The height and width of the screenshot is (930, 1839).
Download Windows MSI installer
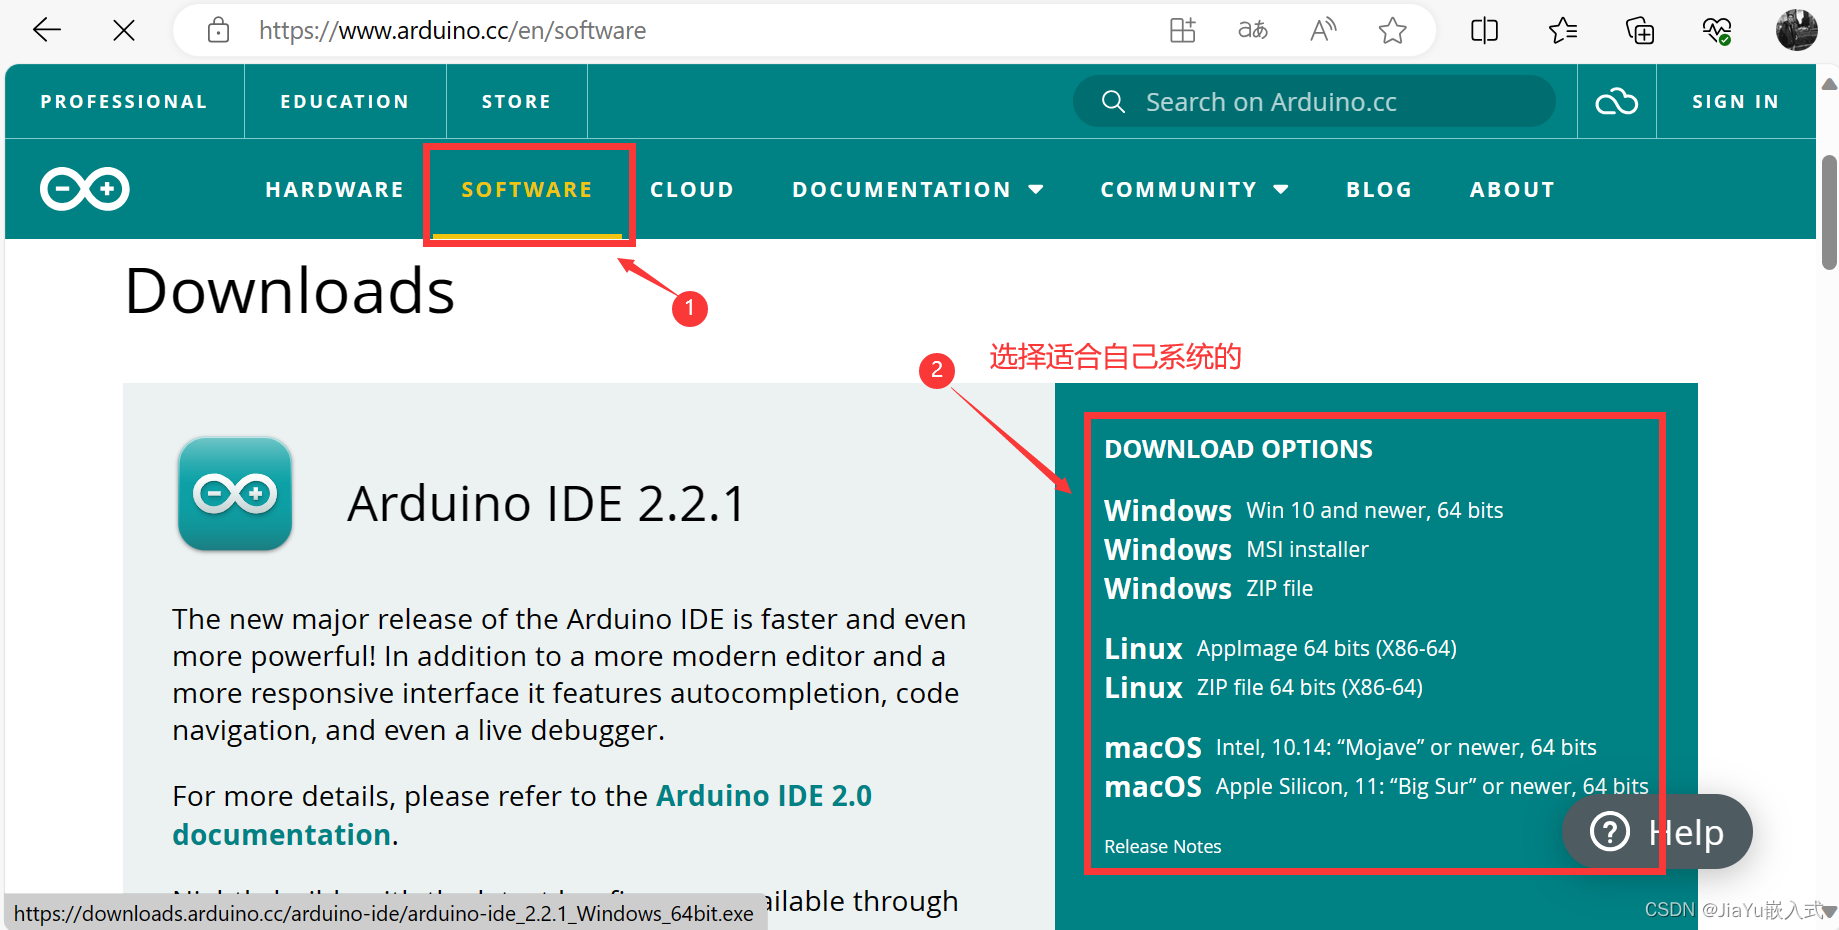(x=1236, y=549)
